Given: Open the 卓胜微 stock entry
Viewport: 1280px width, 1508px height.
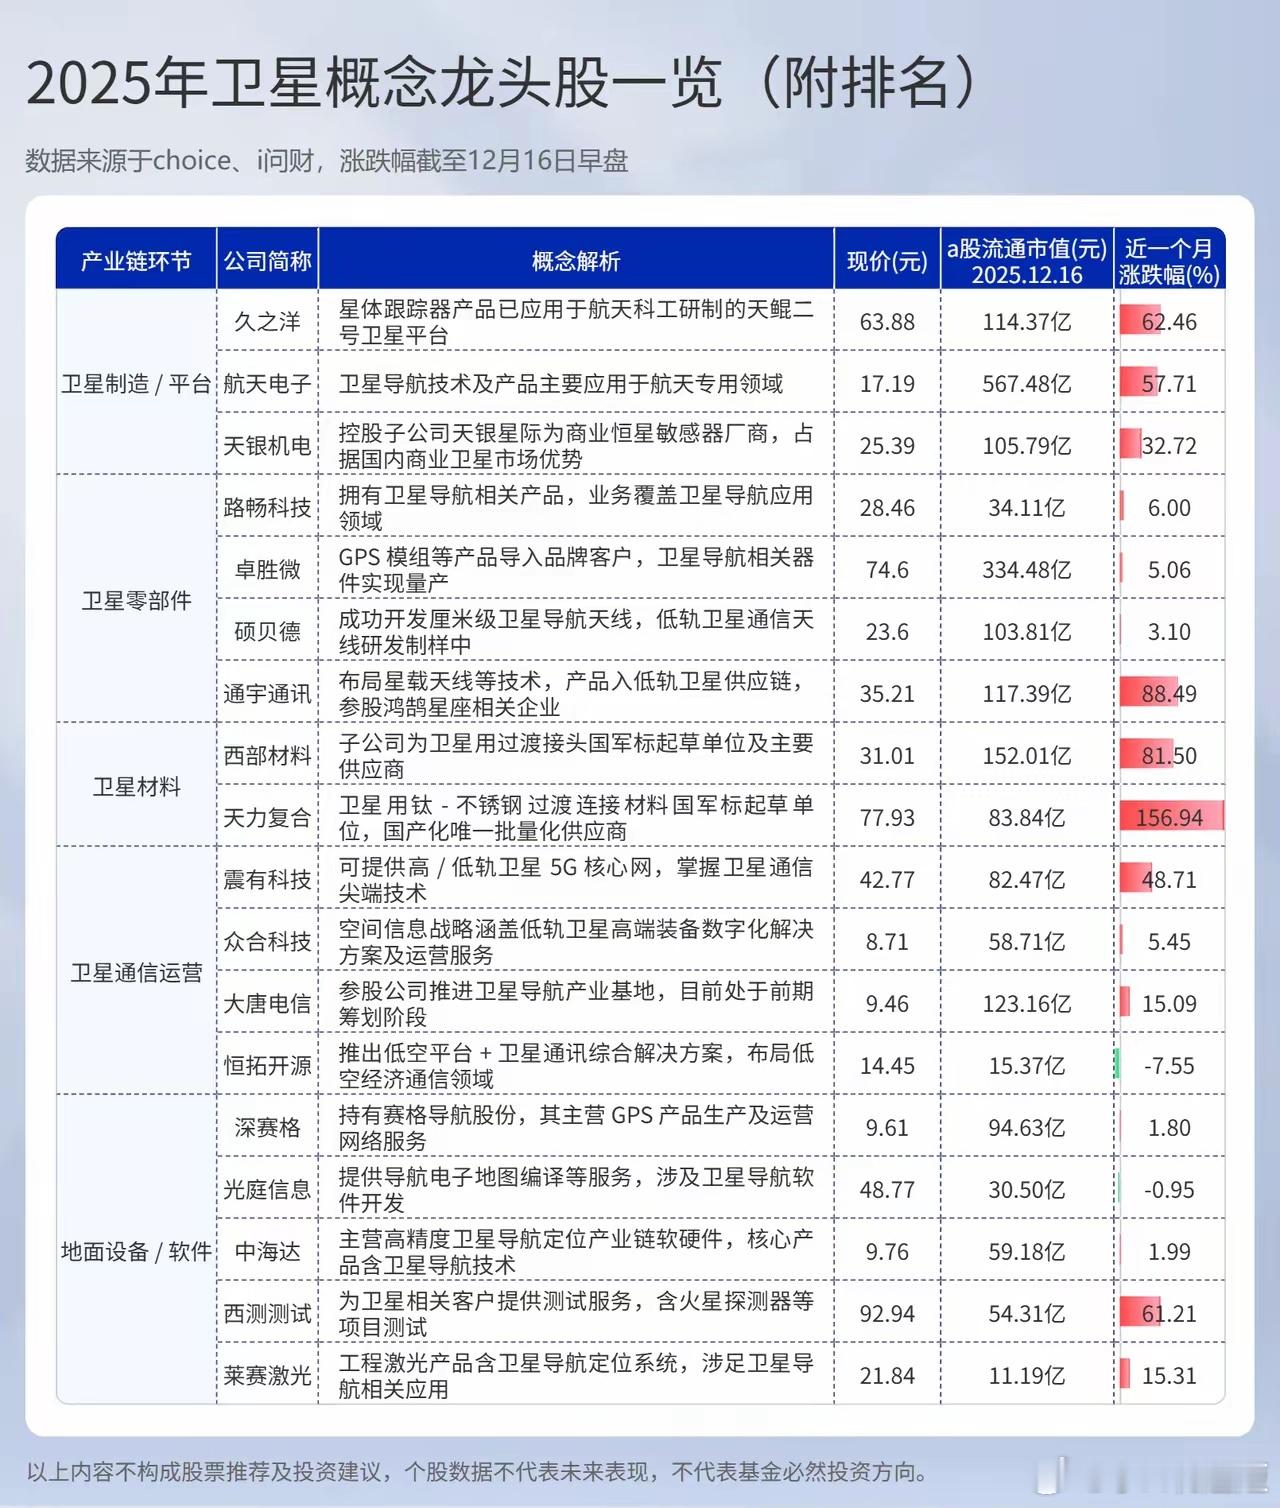Looking at the screenshot, I should [267, 570].
